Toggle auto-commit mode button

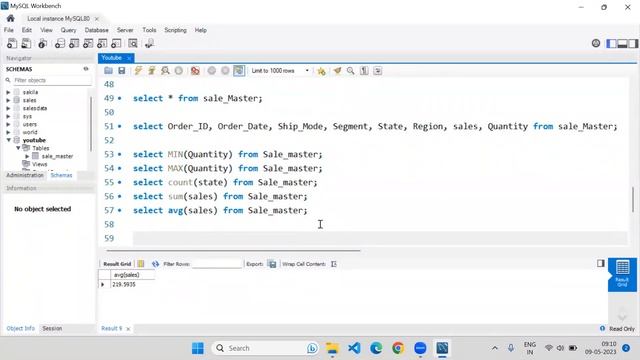239,71
